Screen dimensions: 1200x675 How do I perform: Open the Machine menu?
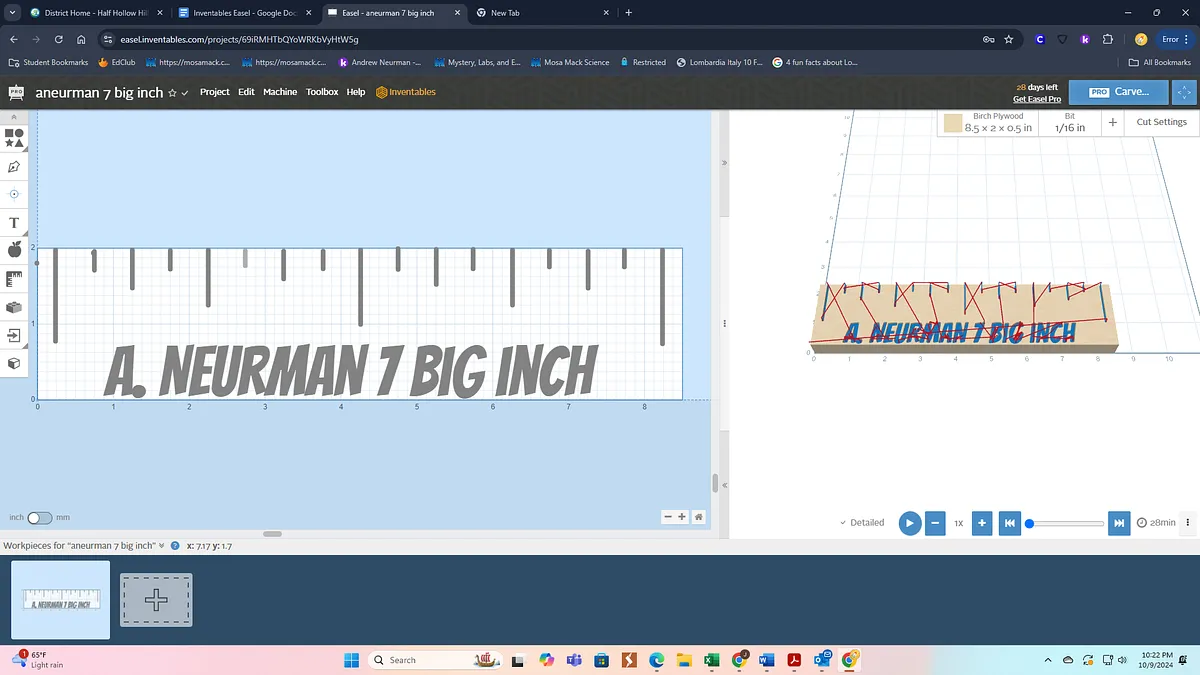point(280,92)
